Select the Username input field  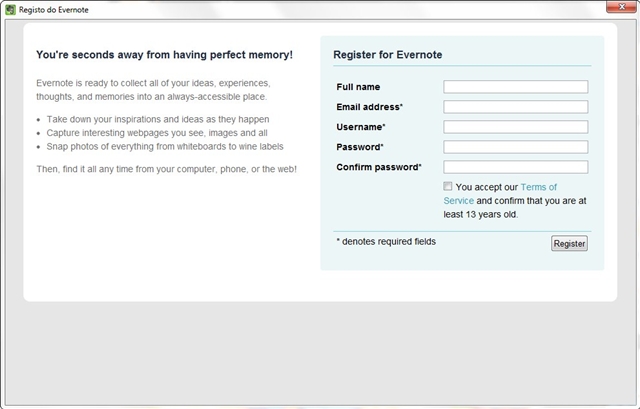click(x=516, y=127)
